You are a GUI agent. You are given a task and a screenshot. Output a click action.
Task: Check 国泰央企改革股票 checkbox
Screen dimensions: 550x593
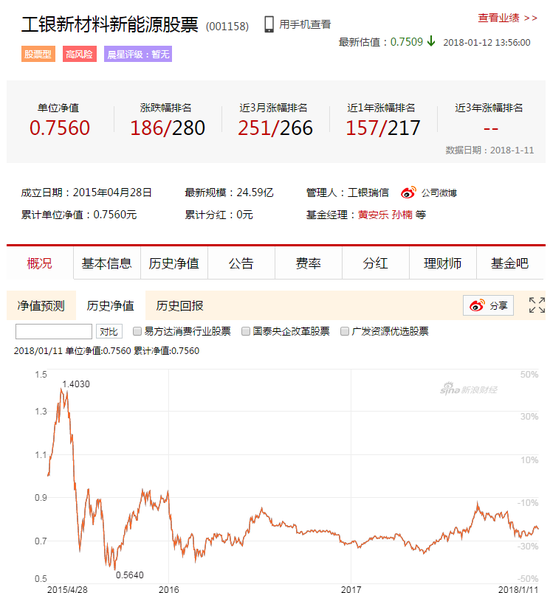coord(245,331)
